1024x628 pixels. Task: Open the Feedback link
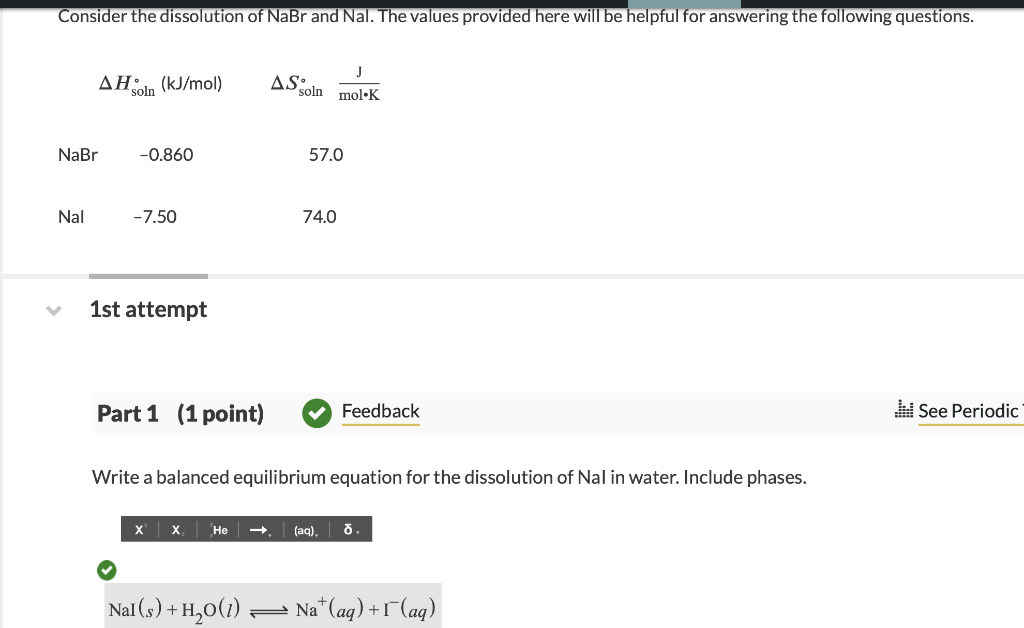coord(380,411)
